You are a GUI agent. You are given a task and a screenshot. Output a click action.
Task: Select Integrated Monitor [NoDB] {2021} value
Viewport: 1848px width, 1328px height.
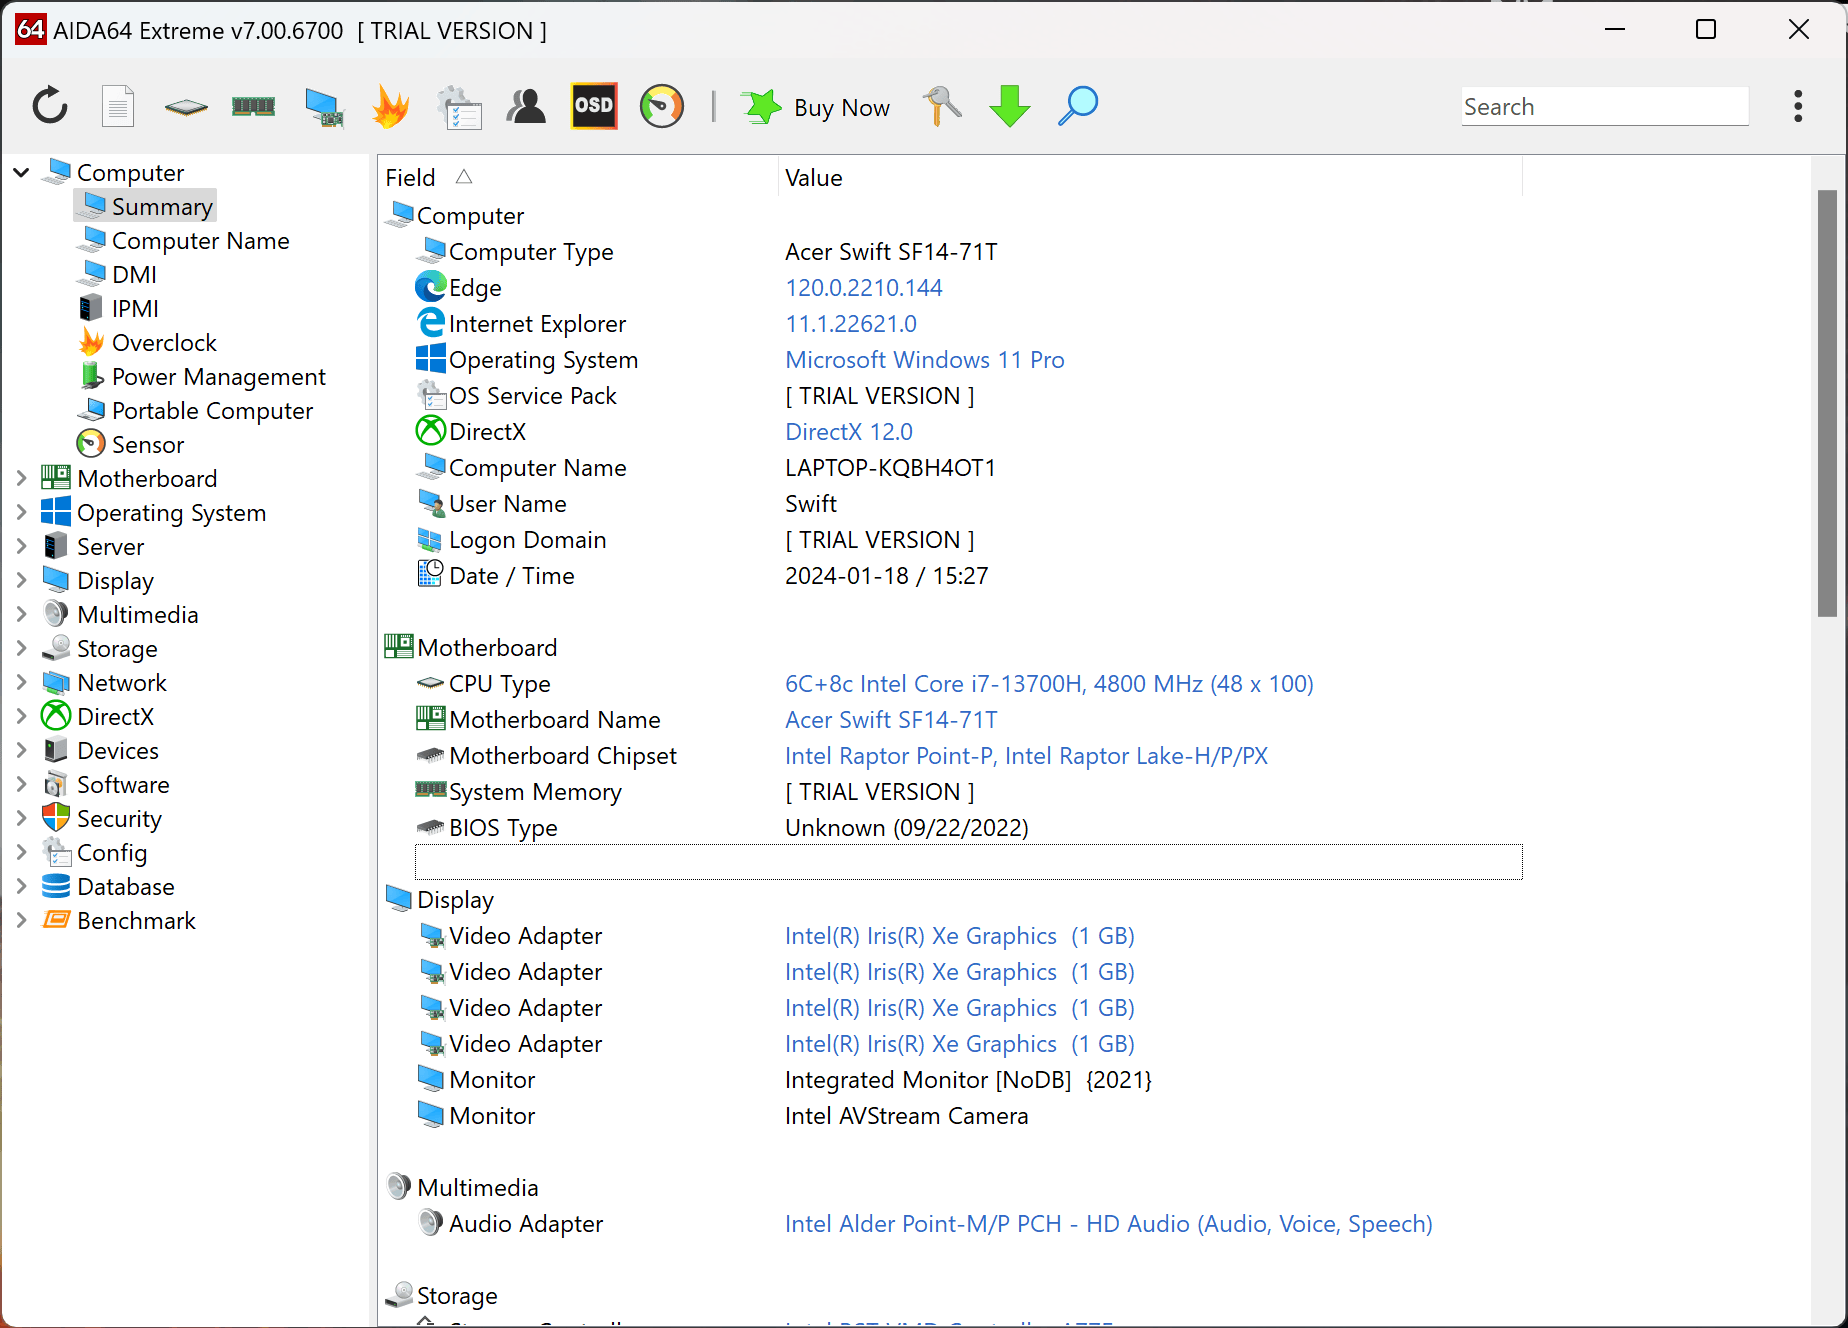pos(968,1080)
